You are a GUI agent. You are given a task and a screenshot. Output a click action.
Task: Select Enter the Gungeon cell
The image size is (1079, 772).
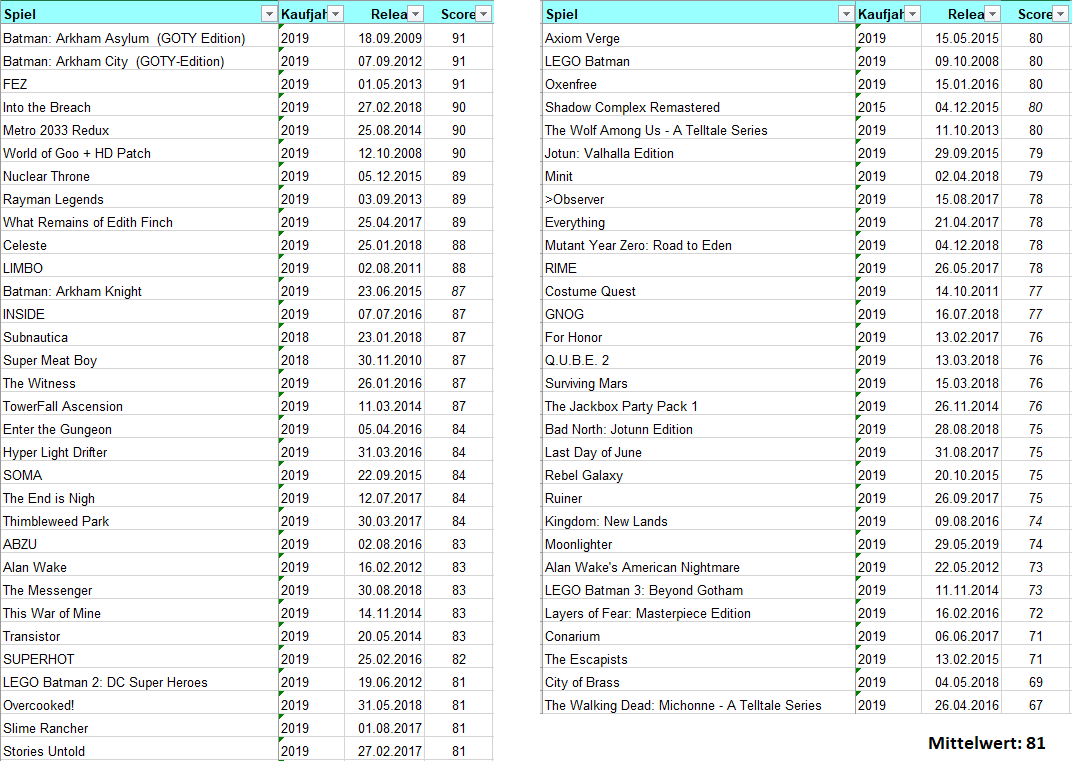click(139, 429)
